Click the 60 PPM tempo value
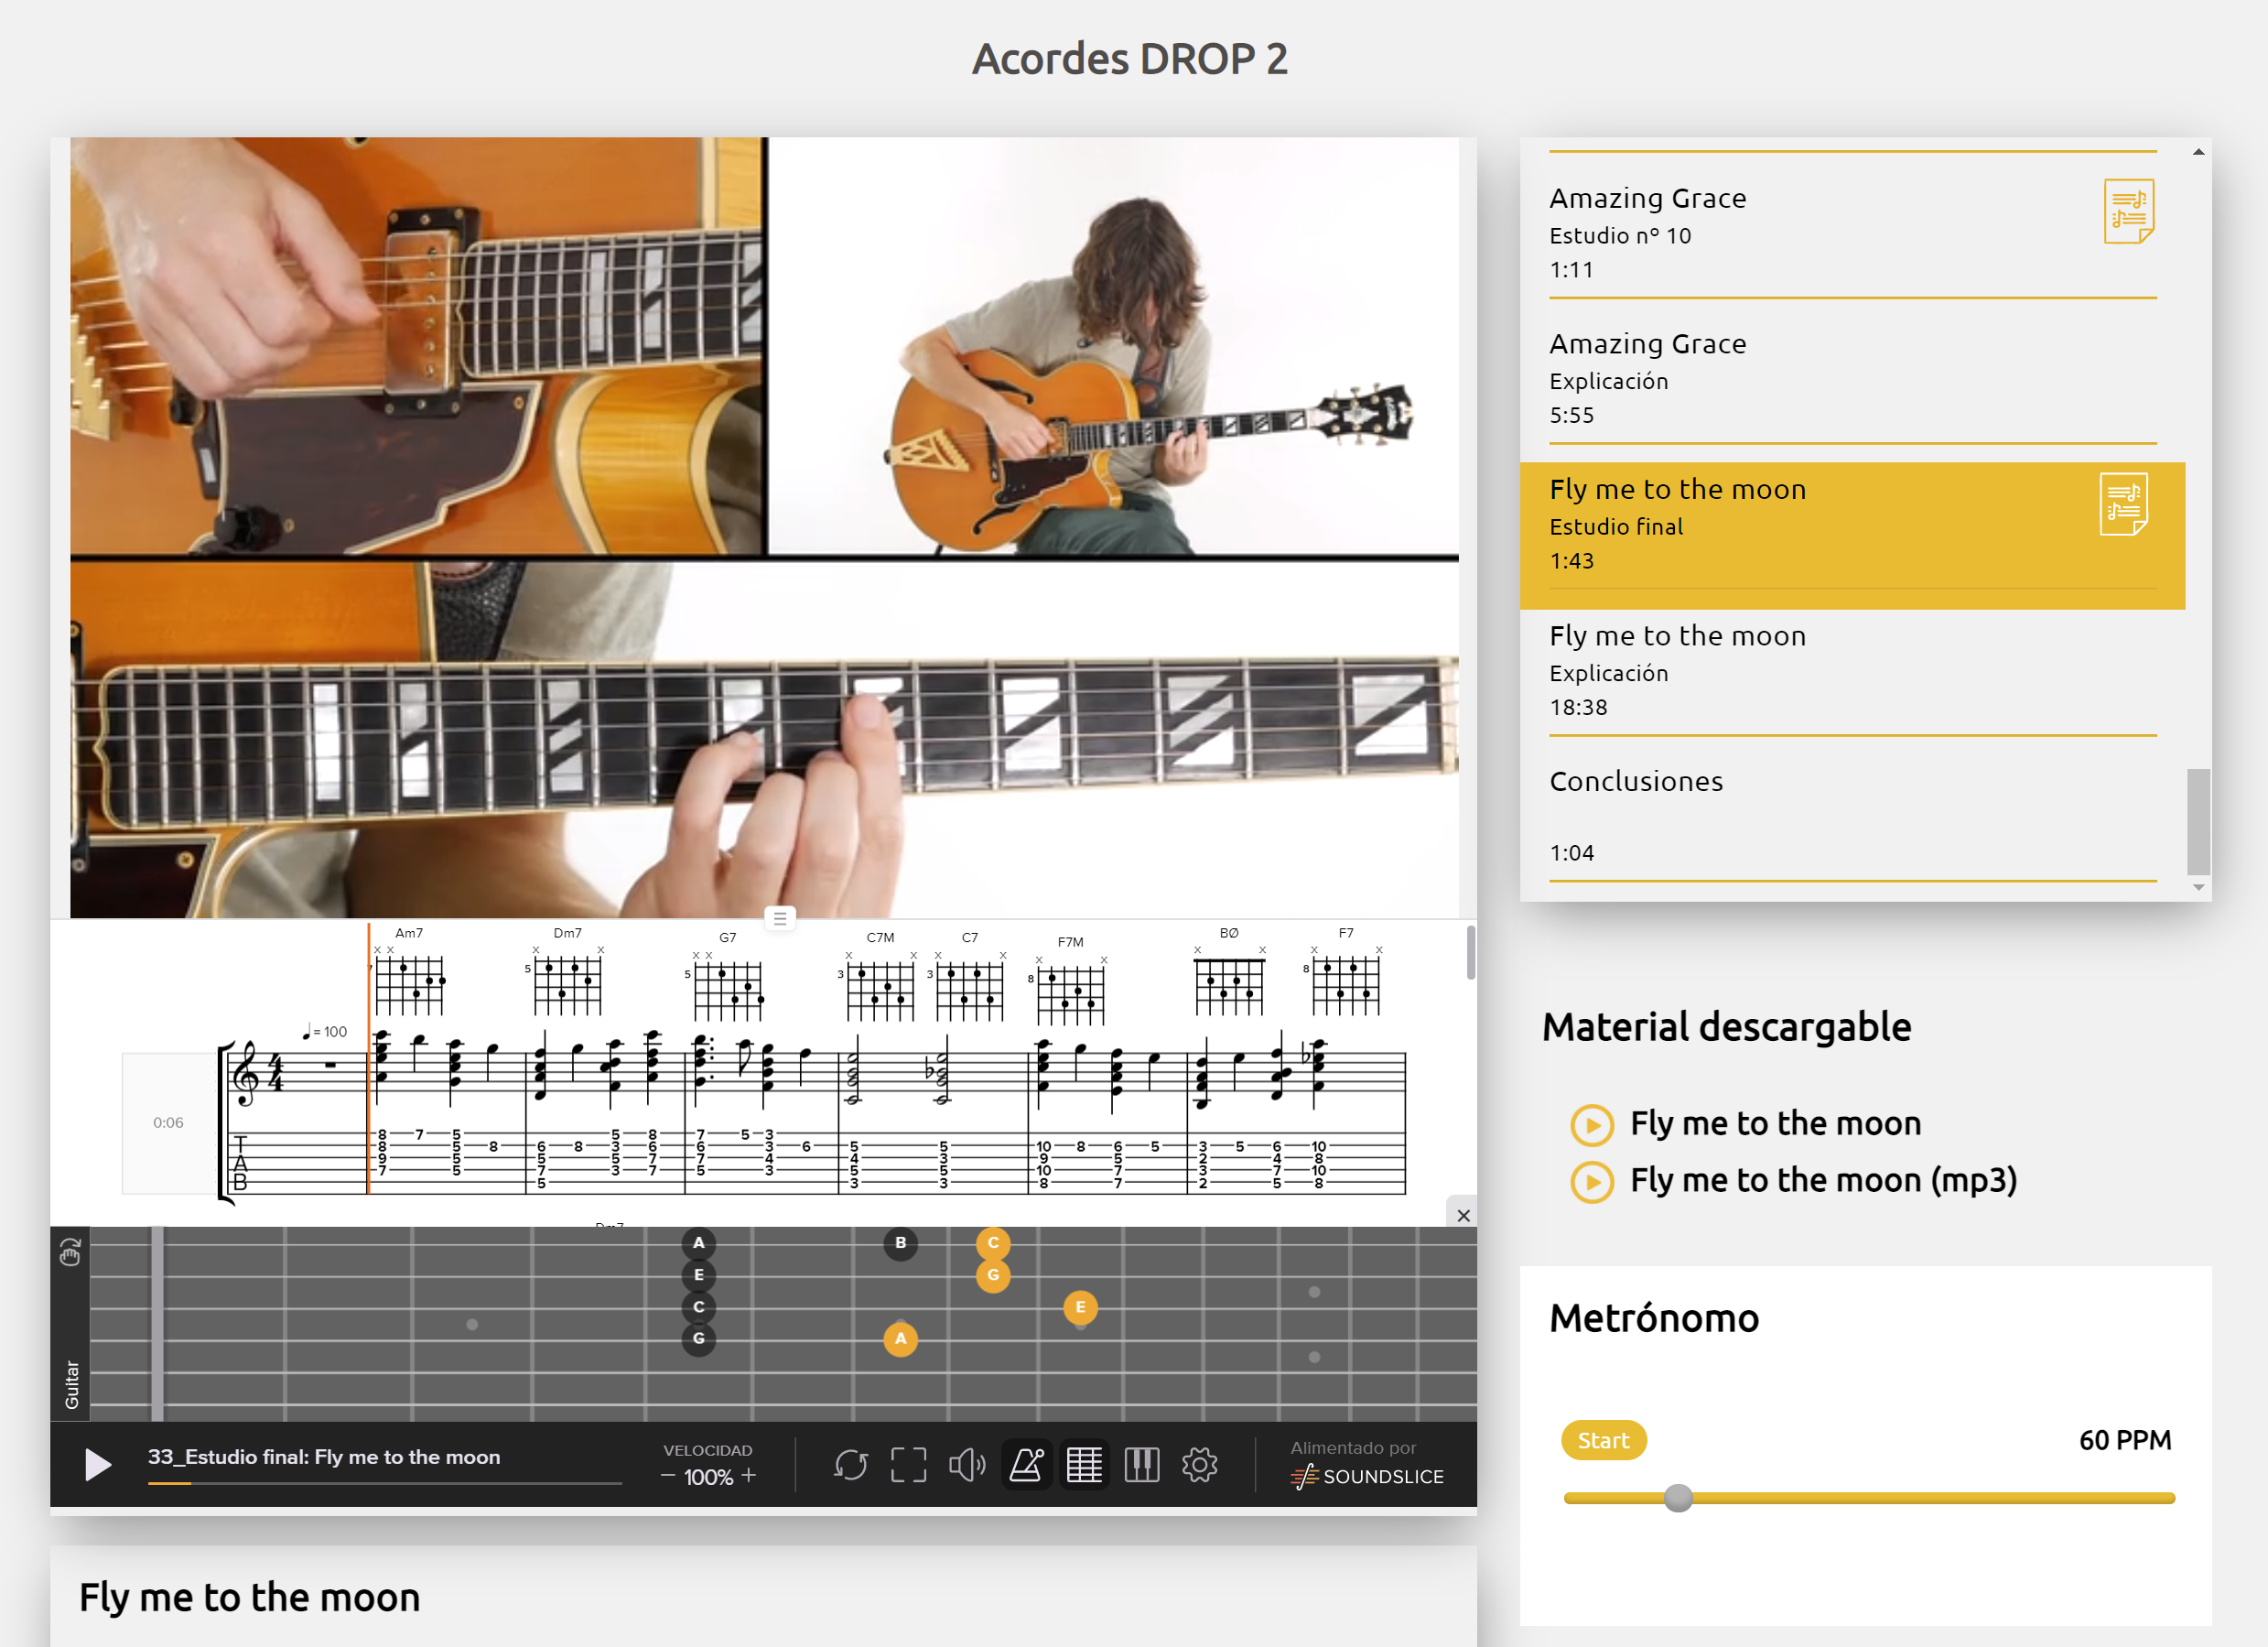 coord(2125,1440)
